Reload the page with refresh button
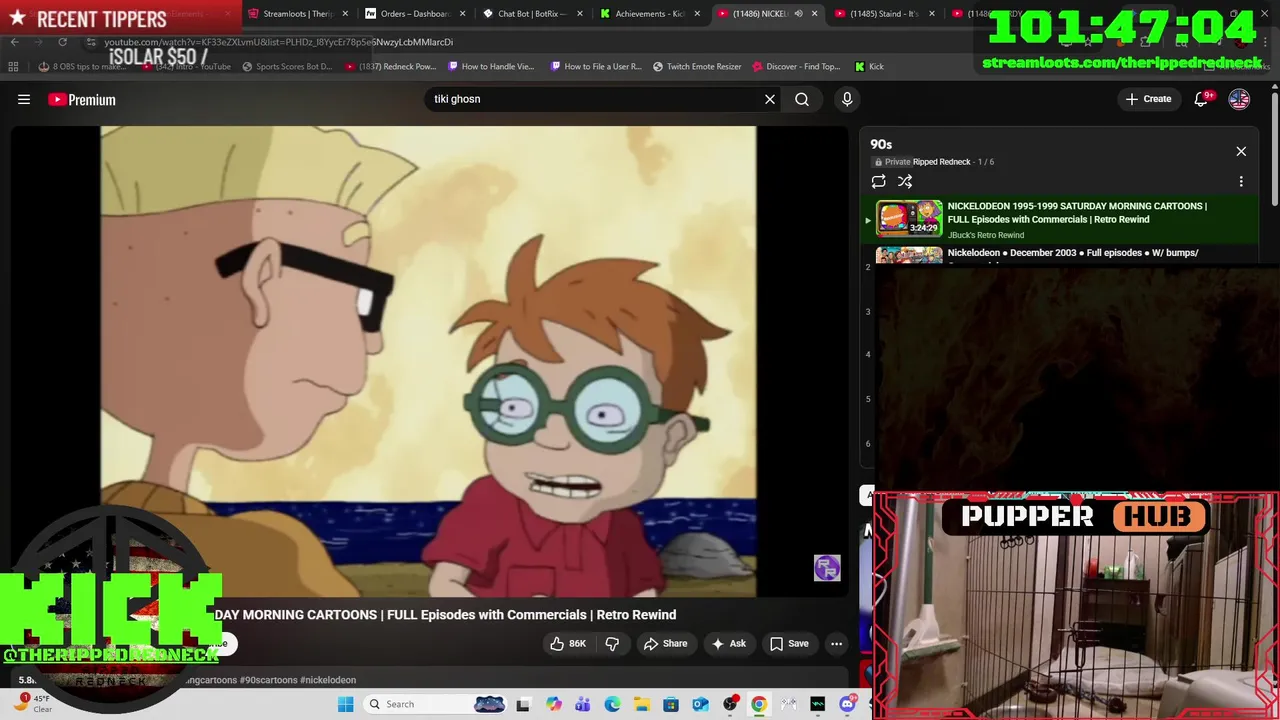Screen dimensions: 1280x720 point(62,42)
